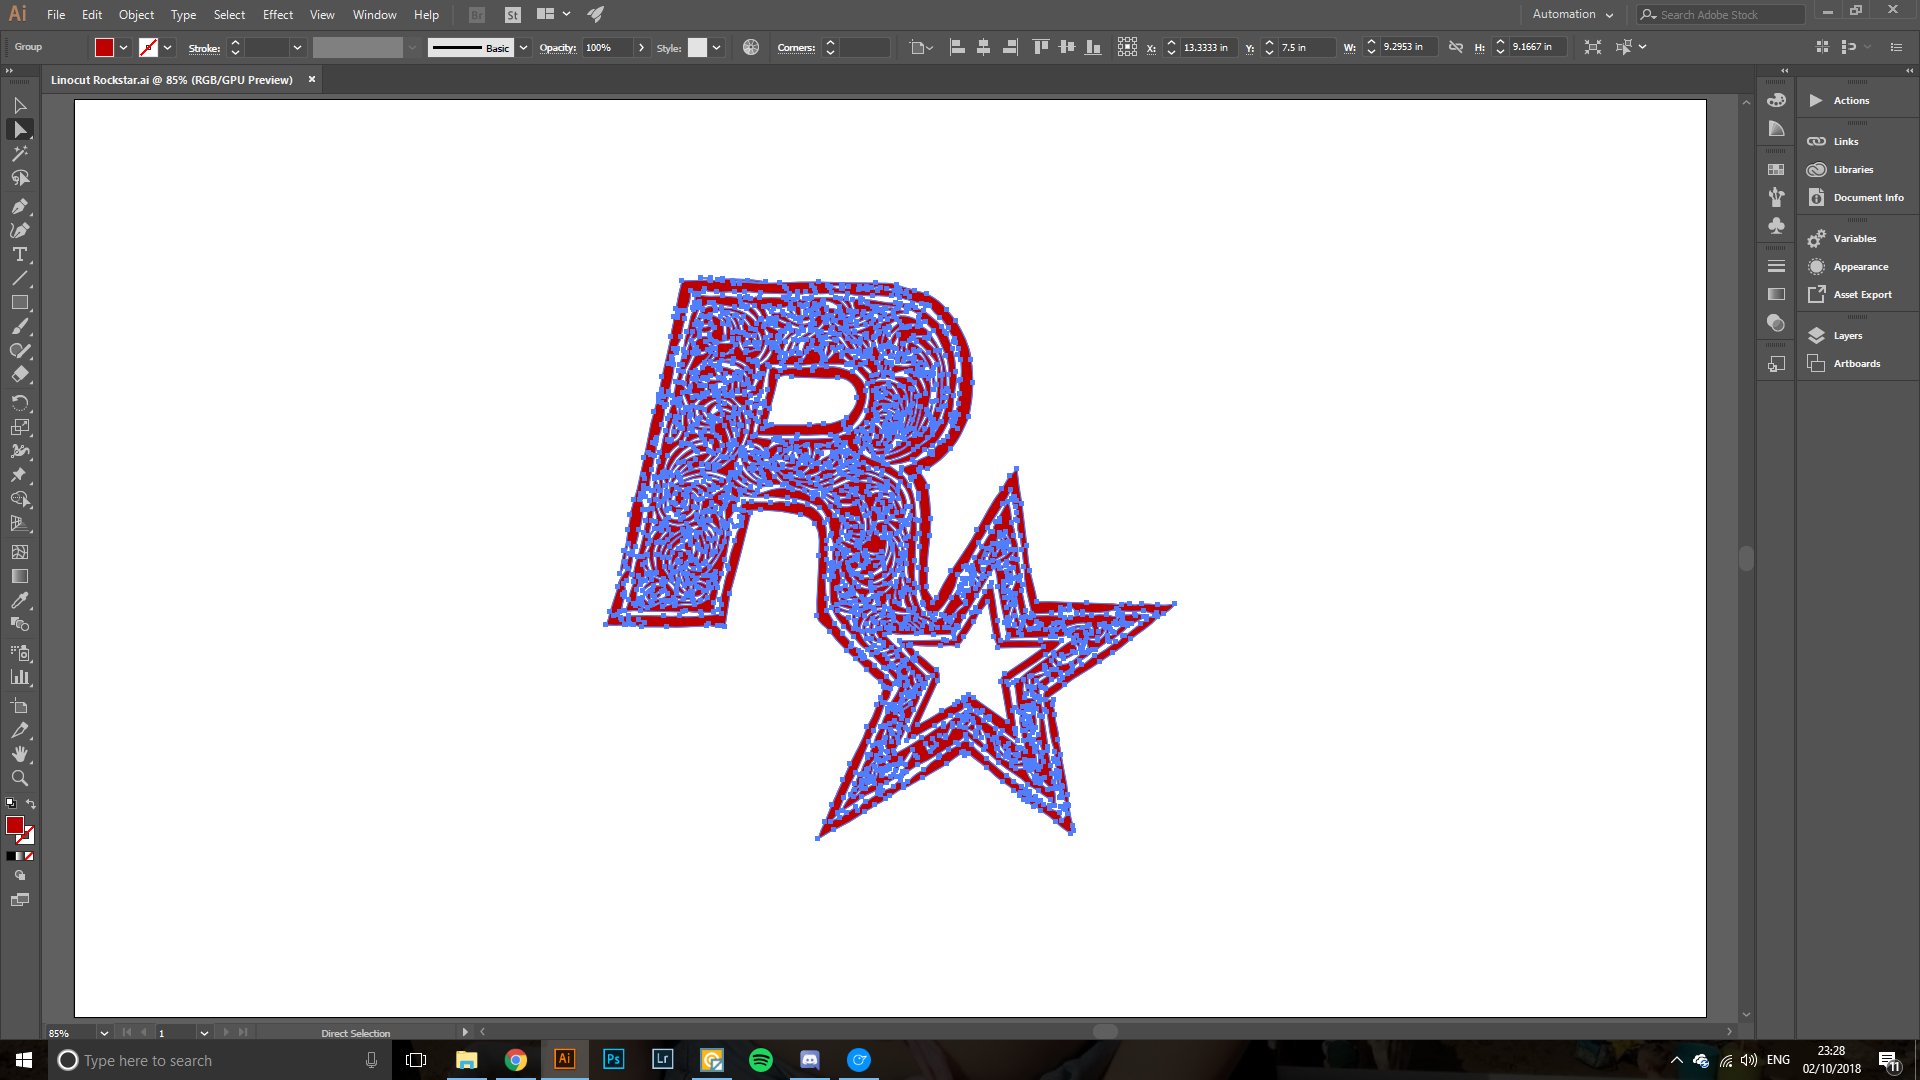Open the Effect menu
Viewport: 1920px width, 1080px height.
click(278, 14)
